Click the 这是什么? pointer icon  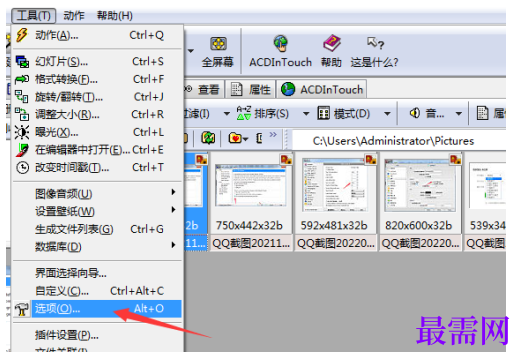[375, 43]
